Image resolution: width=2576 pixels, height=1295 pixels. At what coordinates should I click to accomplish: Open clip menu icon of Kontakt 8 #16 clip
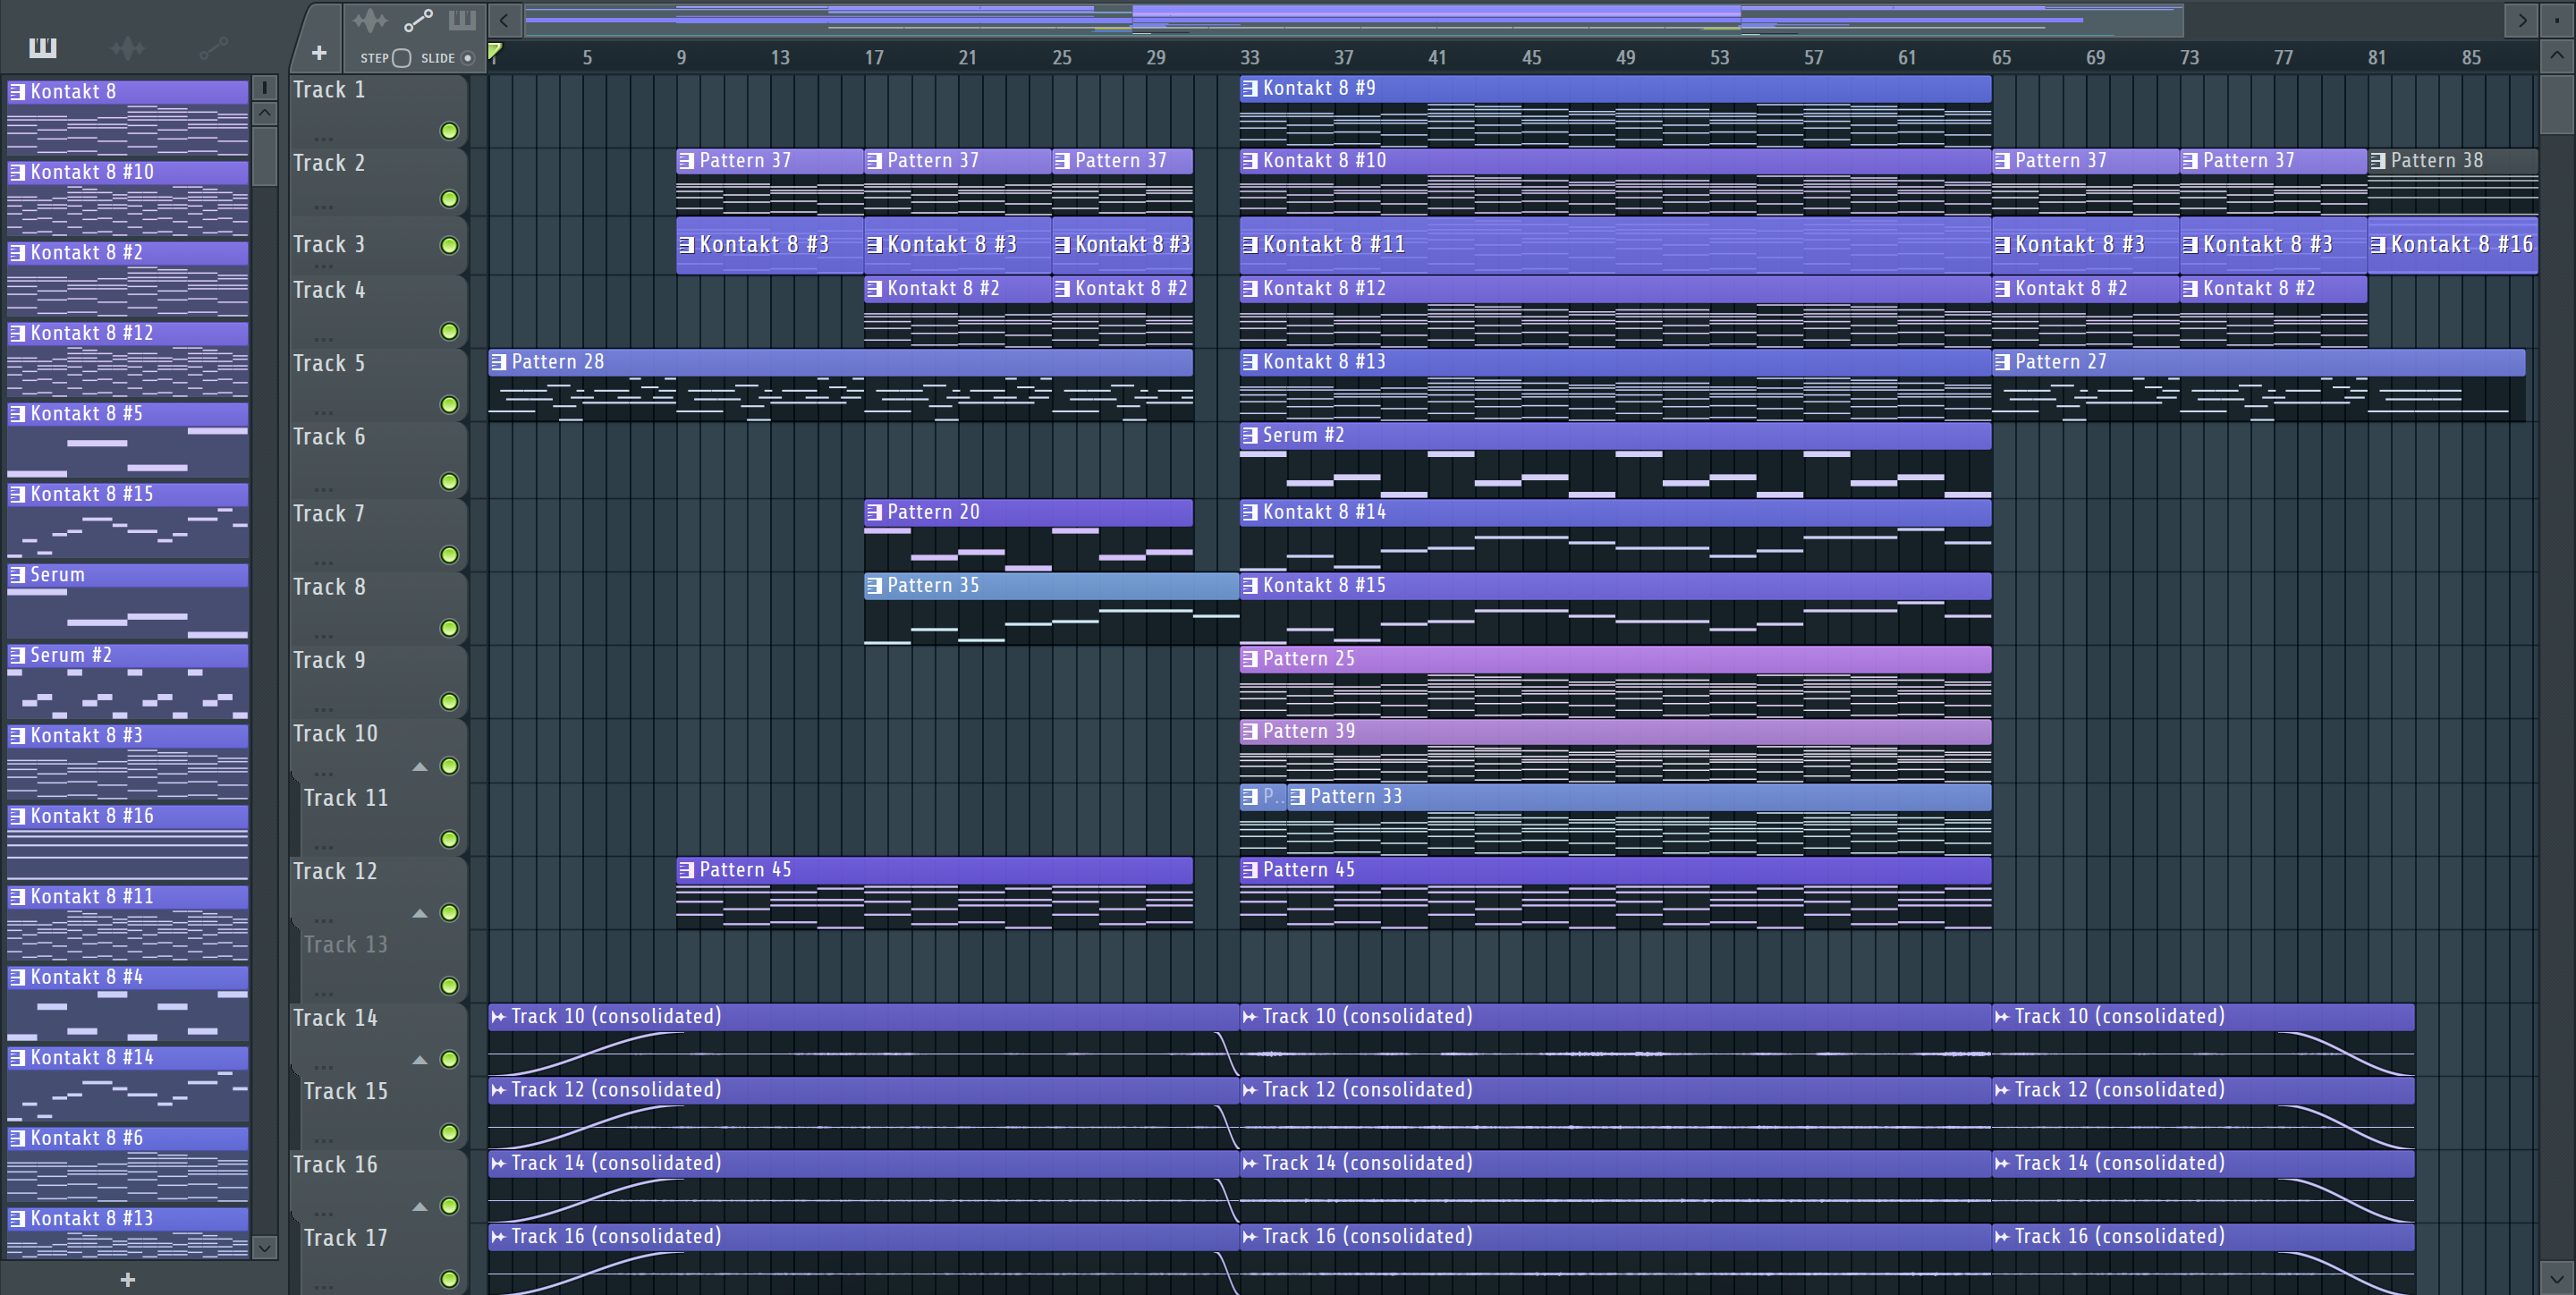point(2378,245)
